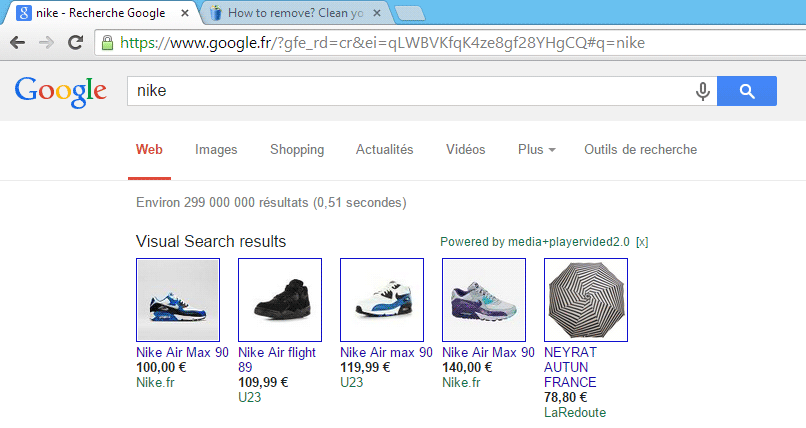Switch to the 'How to remove? Clean yo' tab

pos(295,13)
